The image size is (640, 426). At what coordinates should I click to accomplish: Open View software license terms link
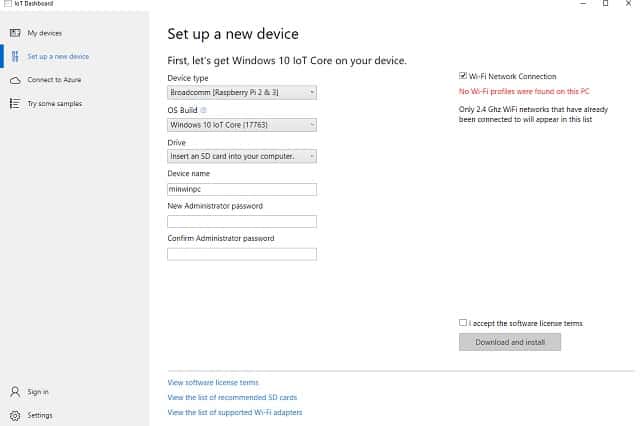coord(213,382)
